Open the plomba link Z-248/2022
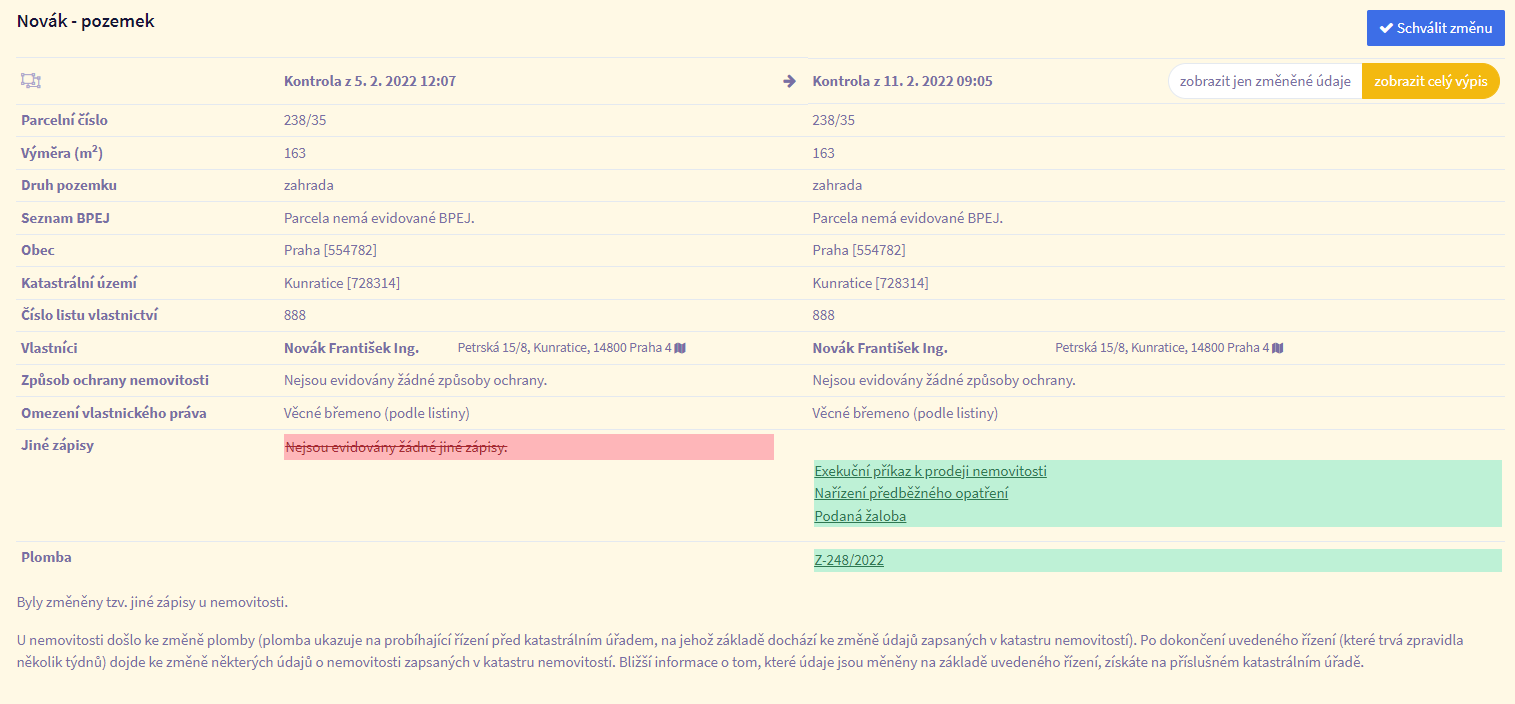Image resolution: width=1515 pixels, height=704 pixels. pyautogui.click(x=849, y=560)
